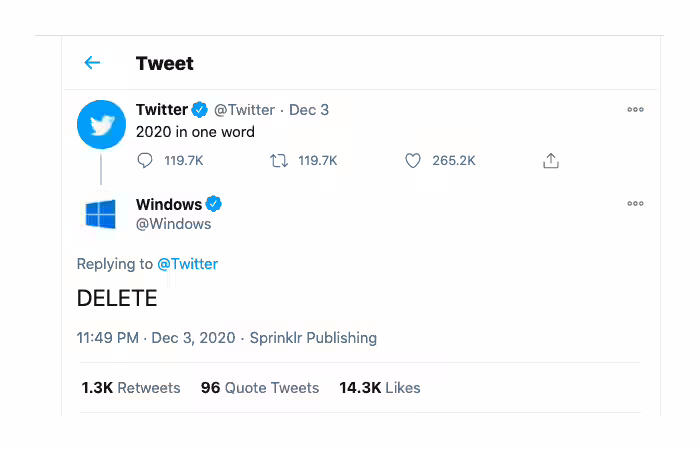Open the @Windows handle
The image size is (700, 450).
pos(173,224)
